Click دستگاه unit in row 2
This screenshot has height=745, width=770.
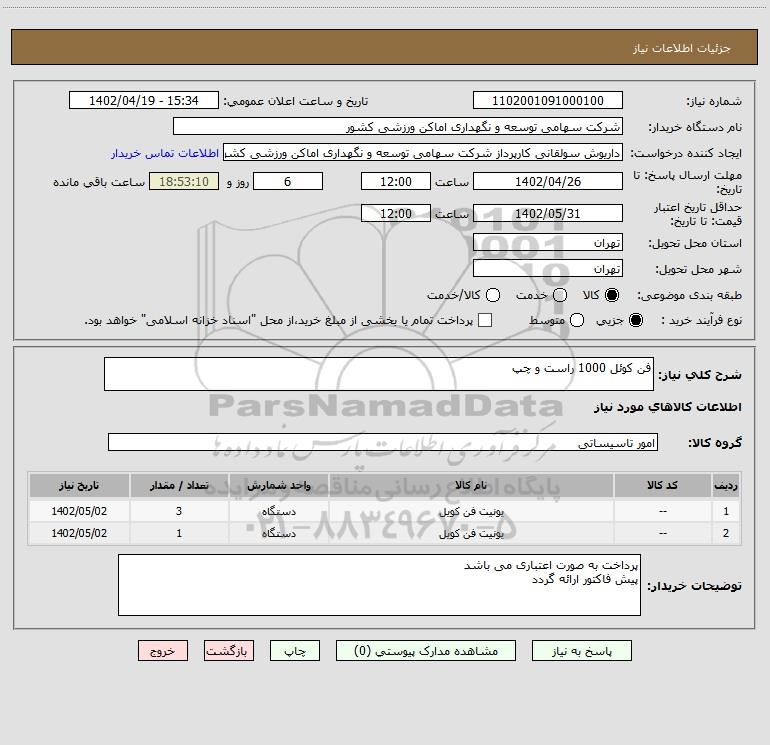point(278,533)
